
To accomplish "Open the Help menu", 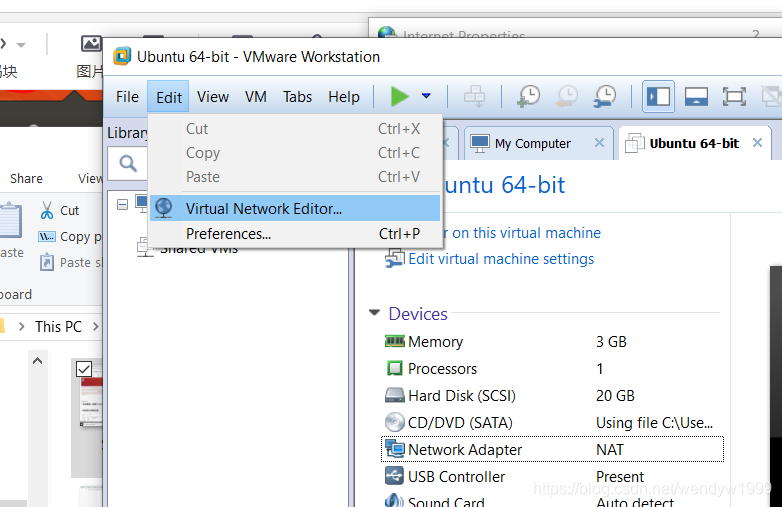I will point(344,97).
